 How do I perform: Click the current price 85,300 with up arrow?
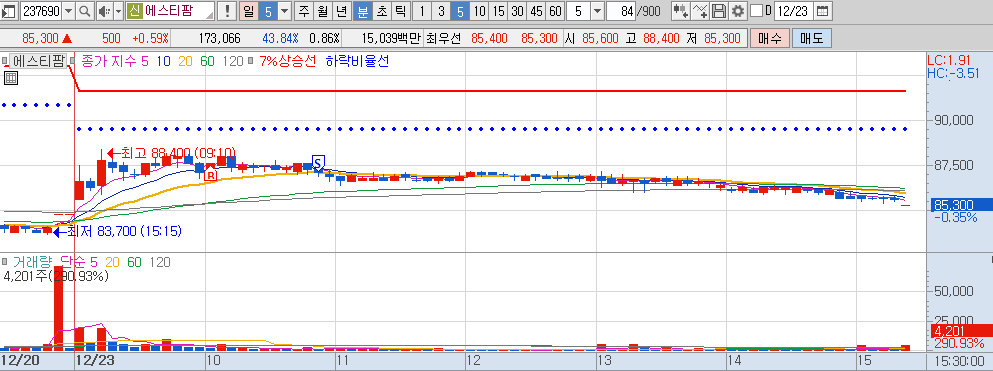tap(46, 38)
